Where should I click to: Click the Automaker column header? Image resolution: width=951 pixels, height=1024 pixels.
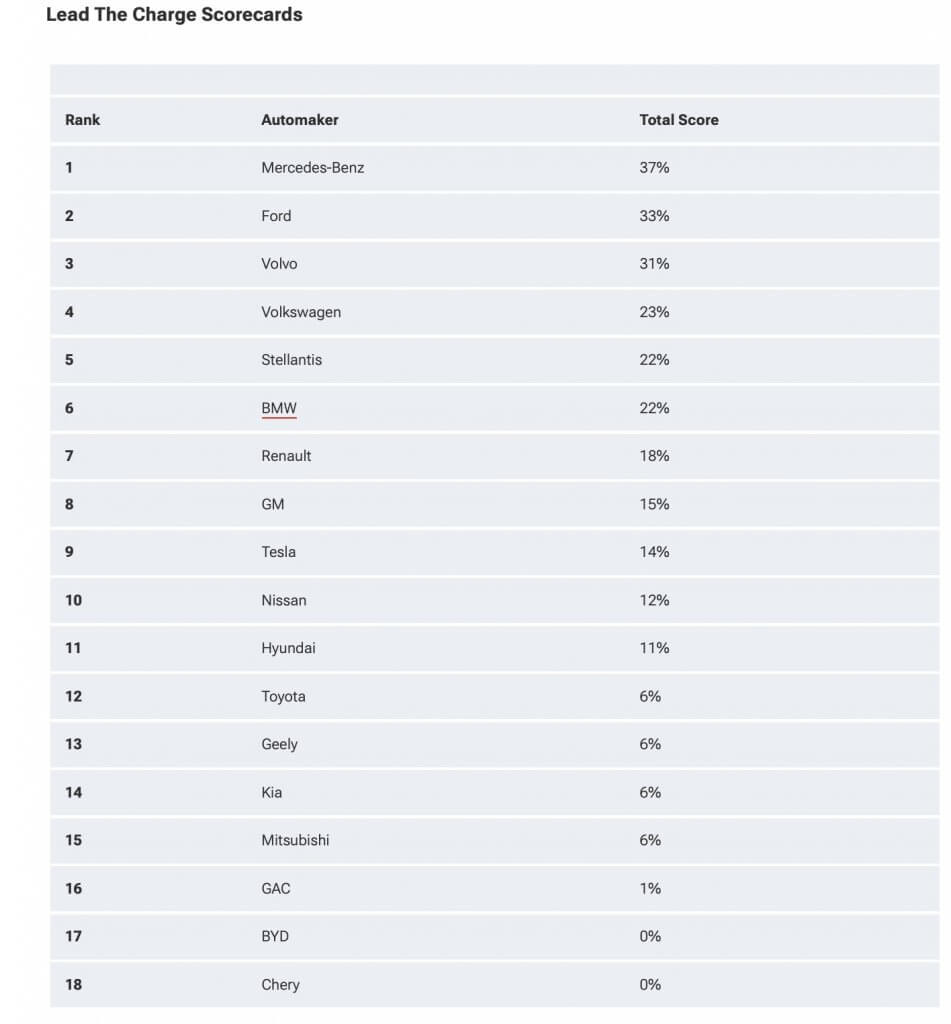click(x=299, y=120)
